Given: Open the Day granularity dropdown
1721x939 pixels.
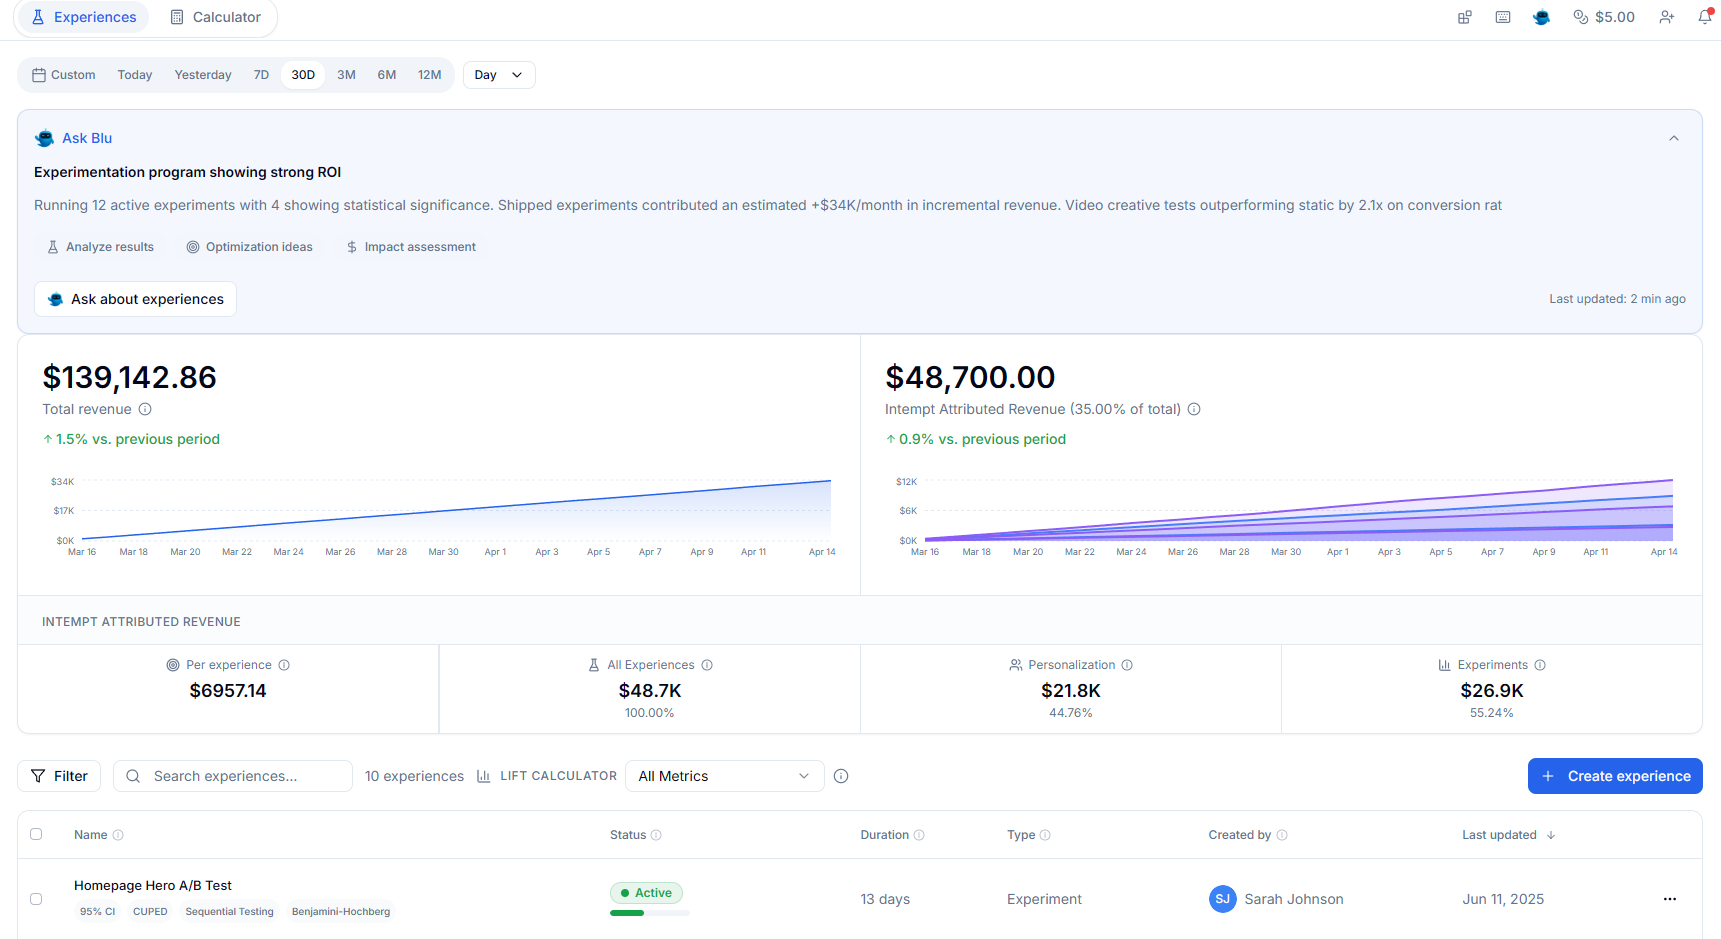Looking at the screenshot, I should [x=498, y=74].
